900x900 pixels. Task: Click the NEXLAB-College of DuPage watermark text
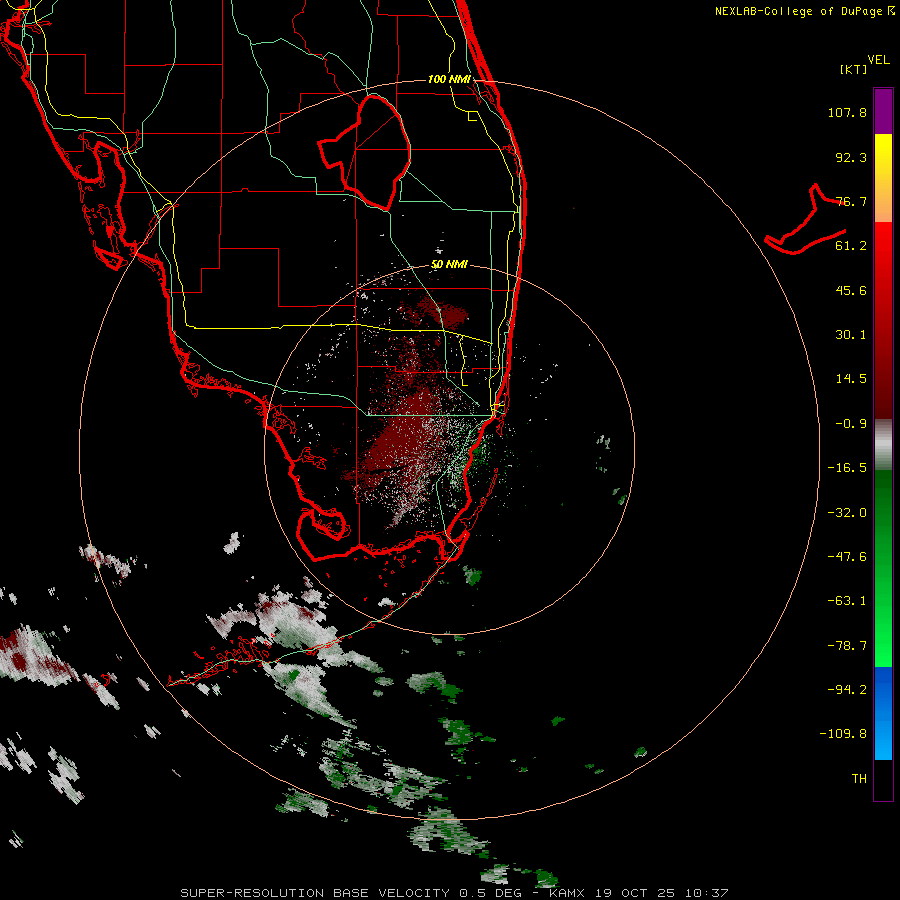(x=804, y=11)
